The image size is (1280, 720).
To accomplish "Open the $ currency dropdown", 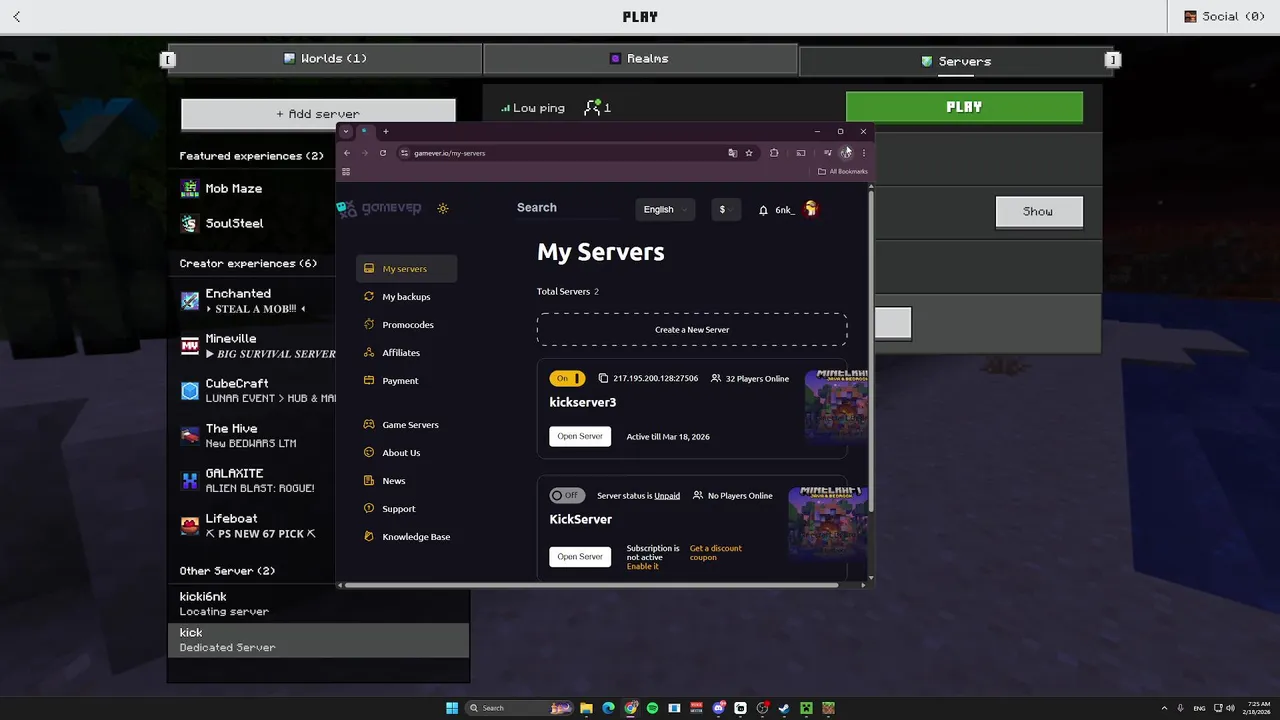I will click(726, 209).
